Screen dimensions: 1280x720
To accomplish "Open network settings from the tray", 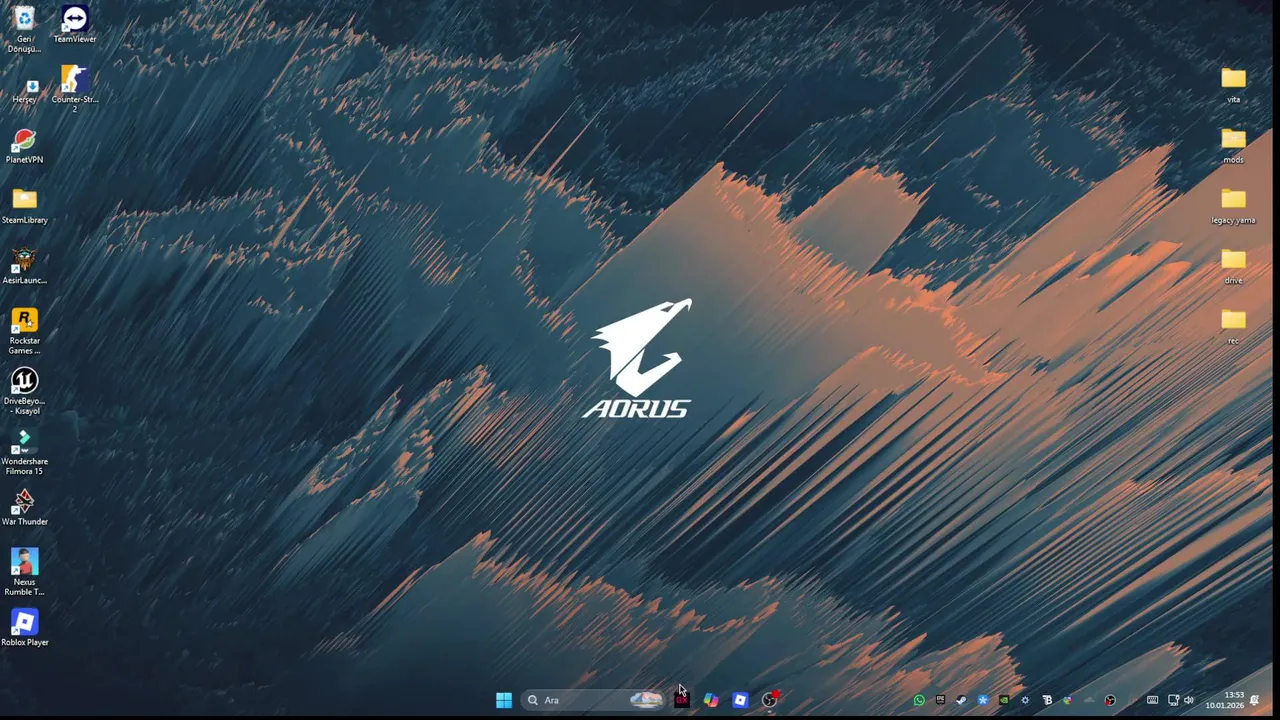I will (1174, 700).
